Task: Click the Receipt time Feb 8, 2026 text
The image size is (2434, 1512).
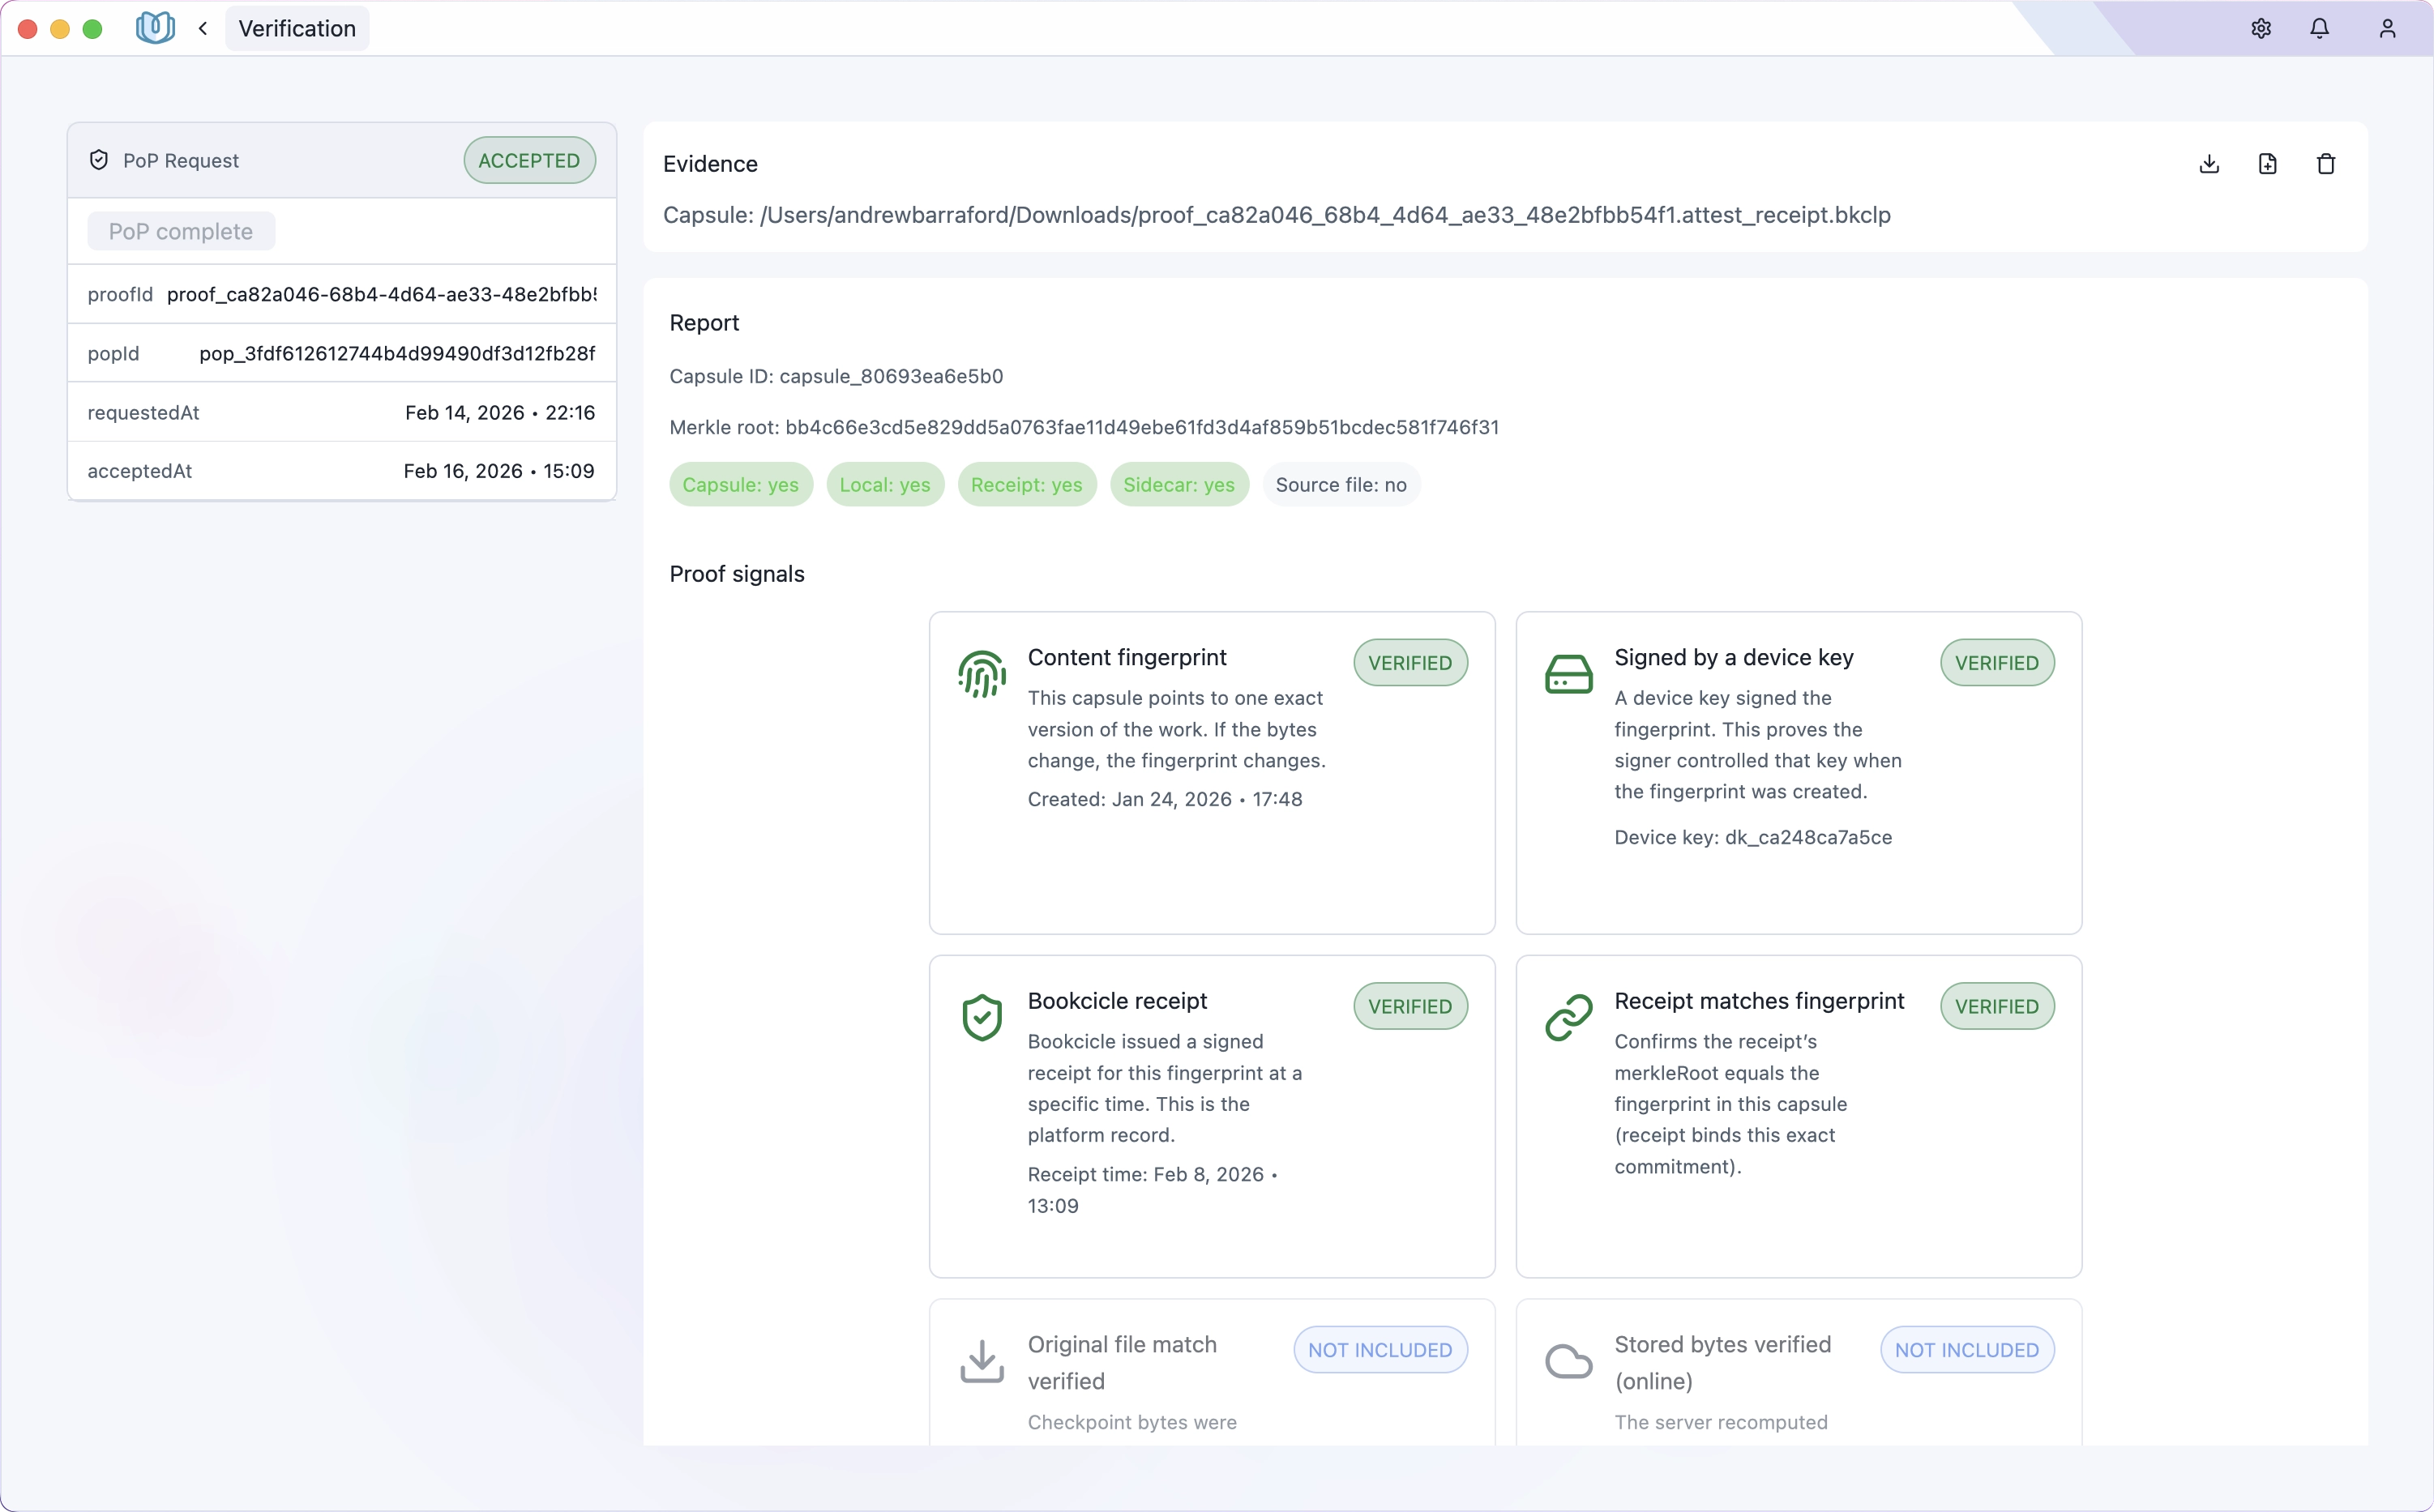Action: tap(1153, 1190)
